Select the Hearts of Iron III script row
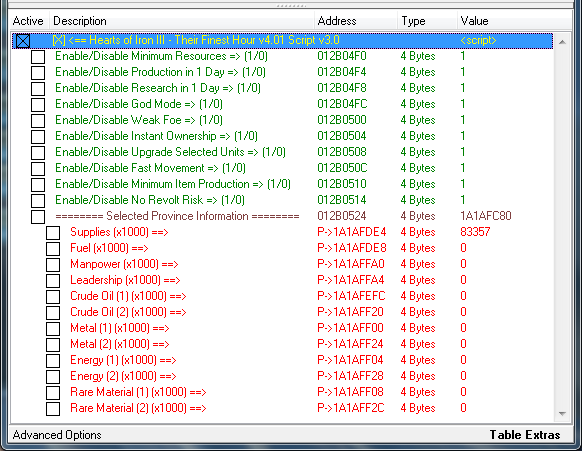Screen dimensions: 582x451 (x=282, y=40)
